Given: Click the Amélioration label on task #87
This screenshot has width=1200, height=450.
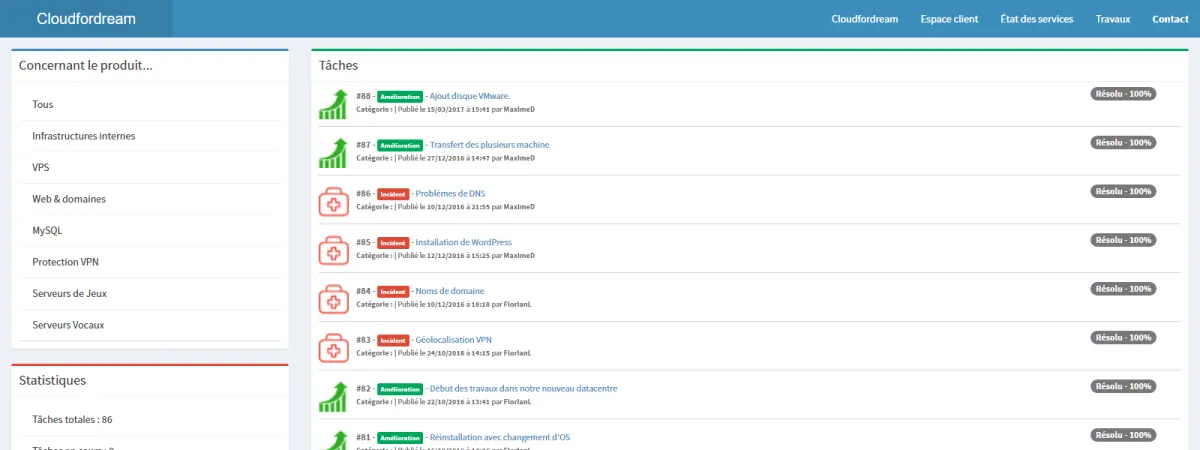Looking at the screenshot, I should click(x=399, y=145).
